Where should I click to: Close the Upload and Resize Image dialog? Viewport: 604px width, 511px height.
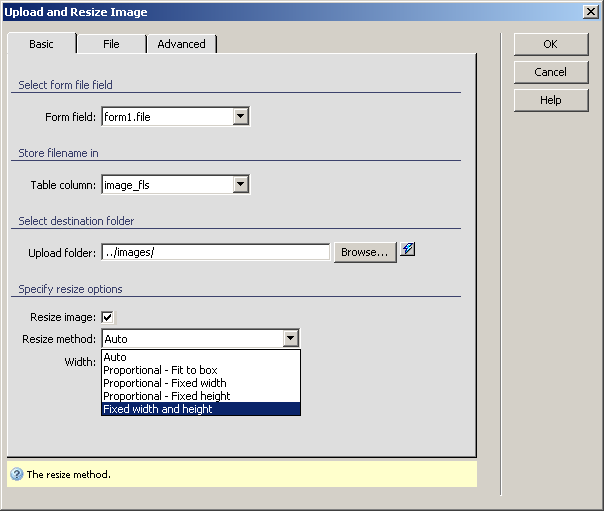pos(590,12)
